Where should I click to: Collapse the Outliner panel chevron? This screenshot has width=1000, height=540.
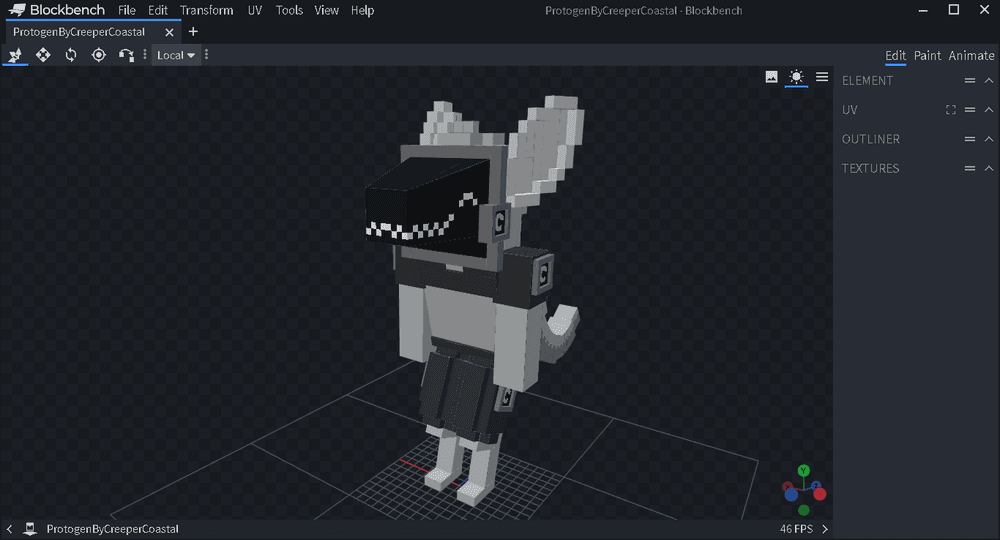[x=988, y=139]
